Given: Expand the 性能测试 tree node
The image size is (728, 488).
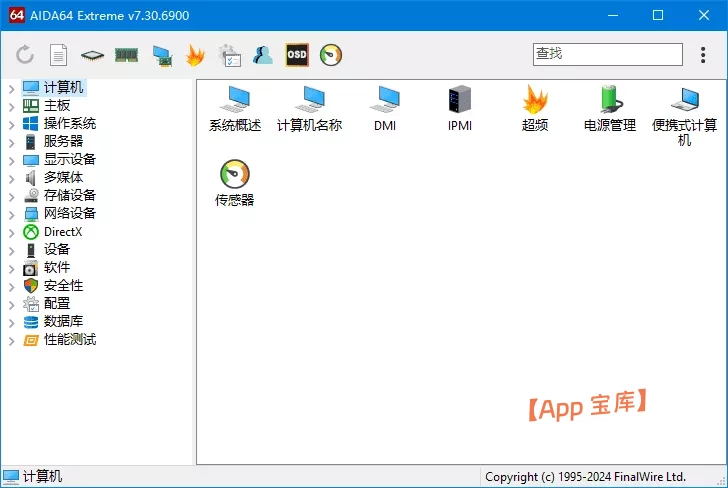Looking at the screenshot, I should click(12, 341).
